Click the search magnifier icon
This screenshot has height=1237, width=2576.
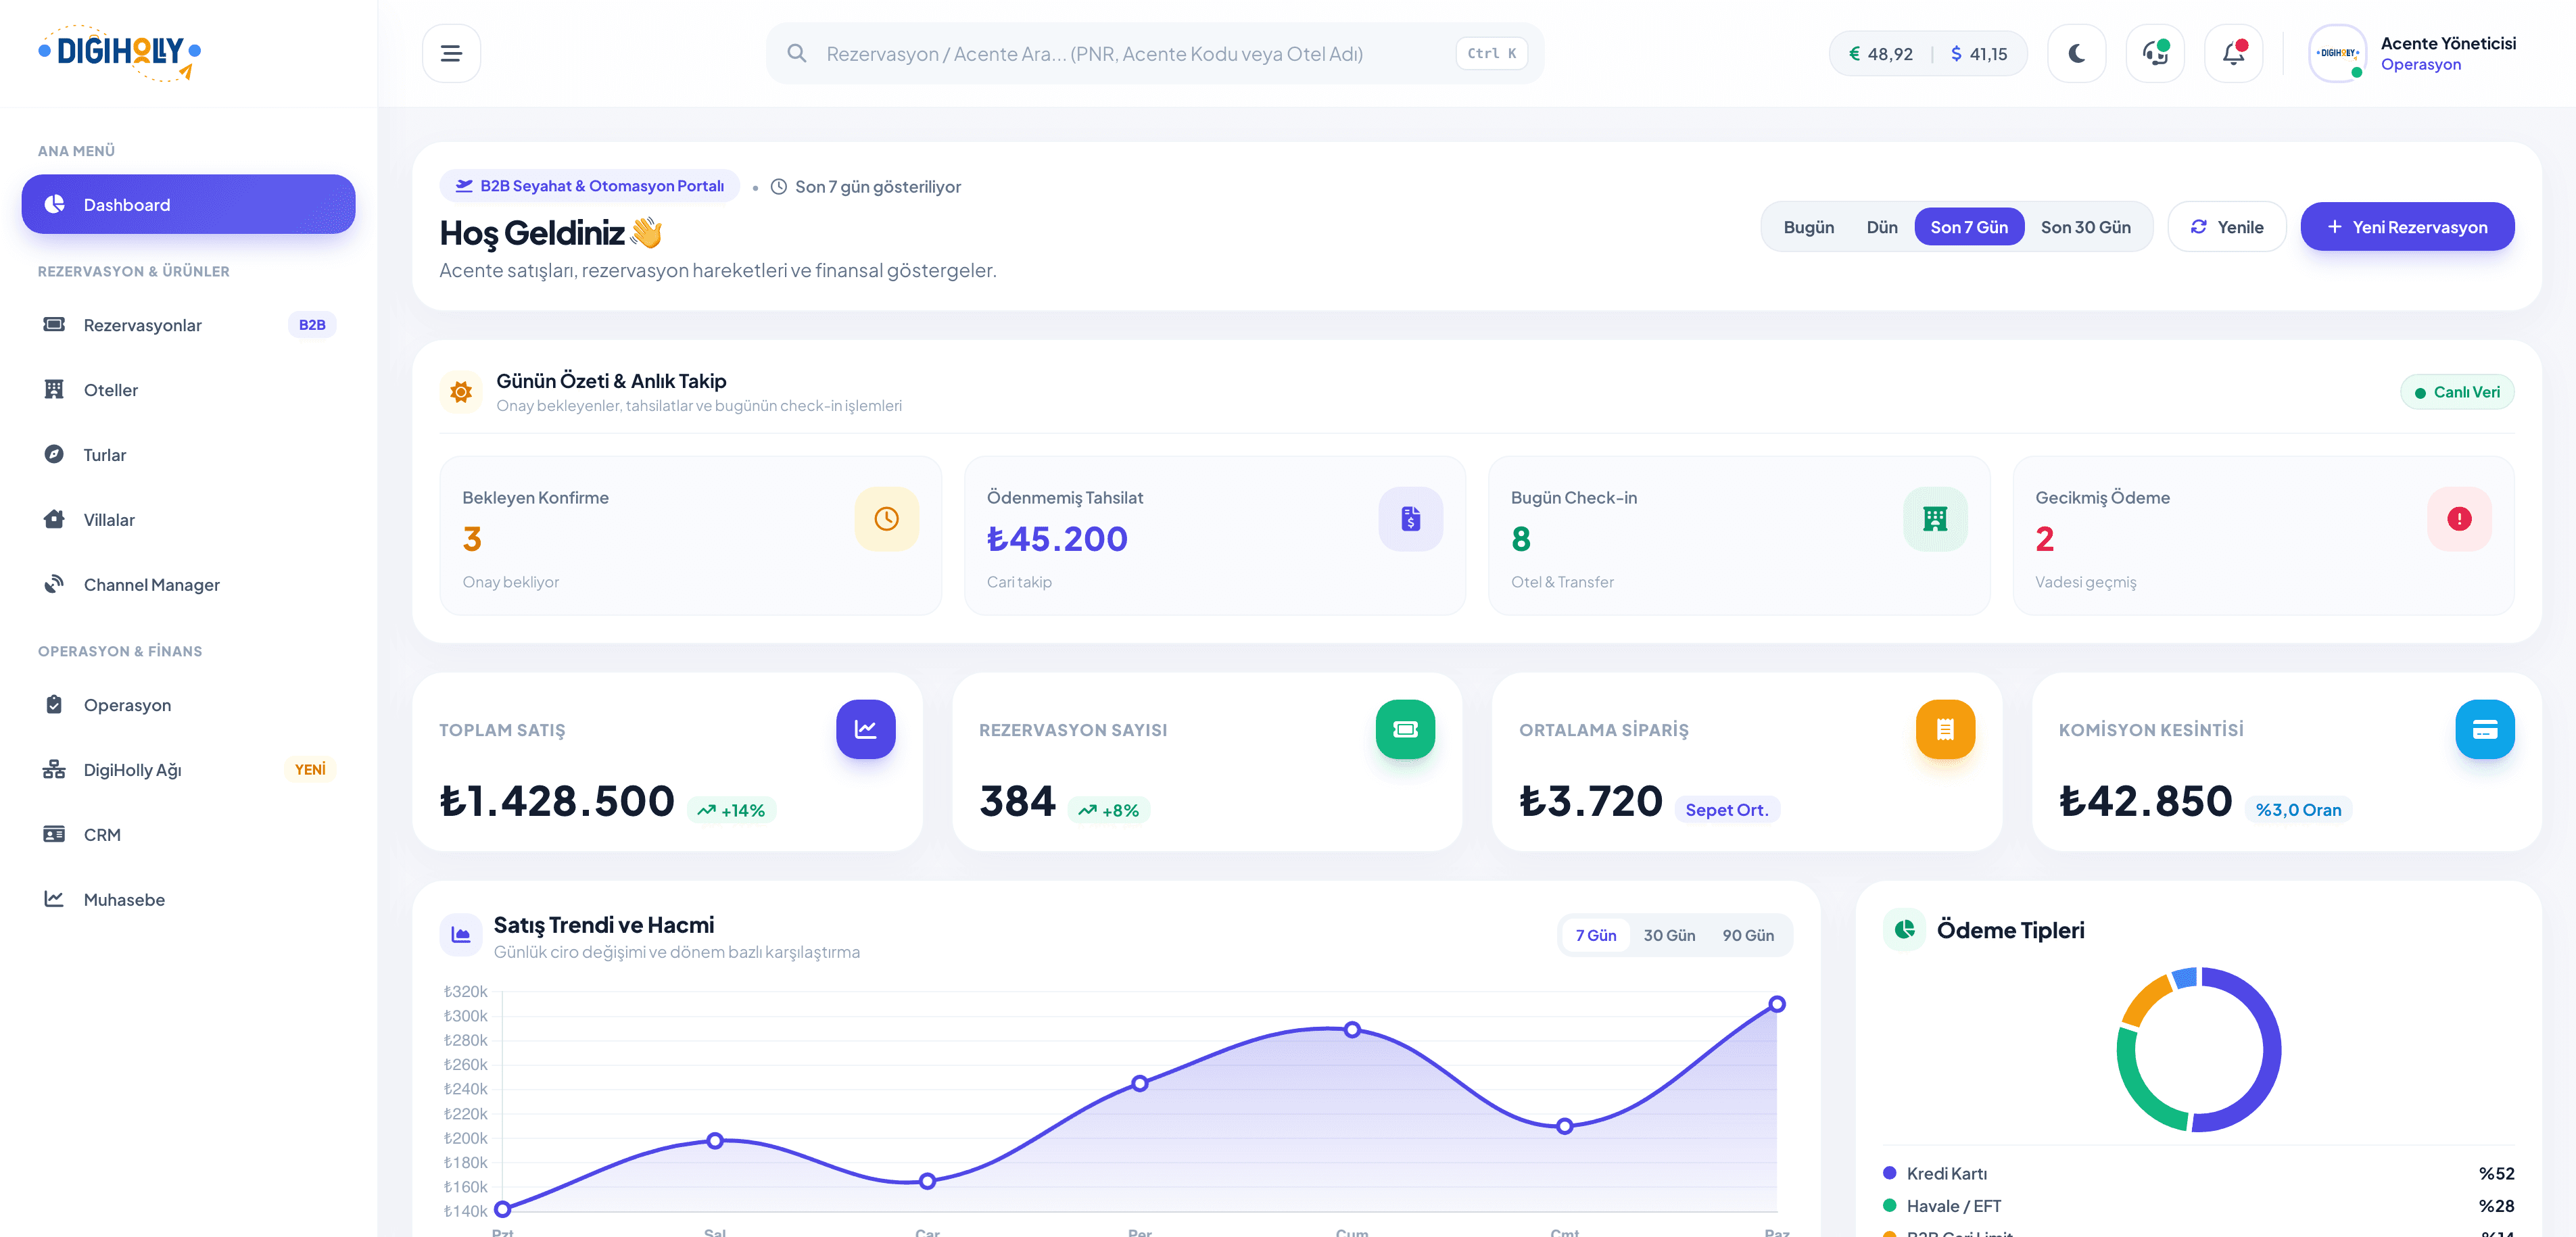tap(797, 53)
